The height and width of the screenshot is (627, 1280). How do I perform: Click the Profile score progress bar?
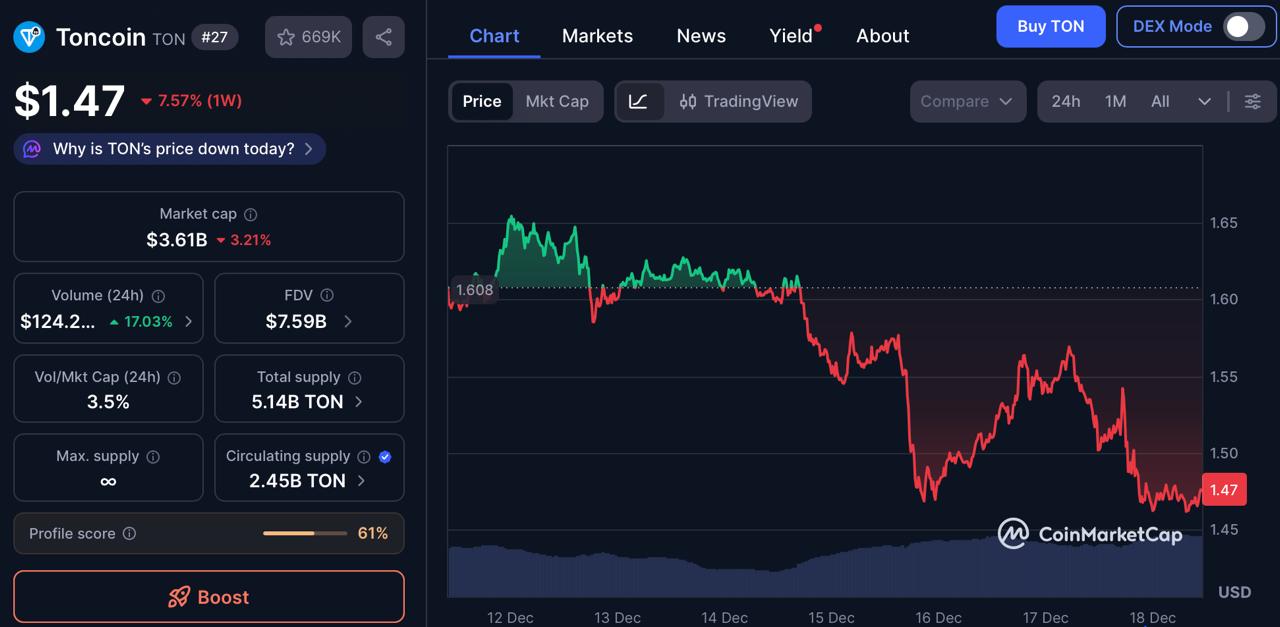[x=303, y=533]
